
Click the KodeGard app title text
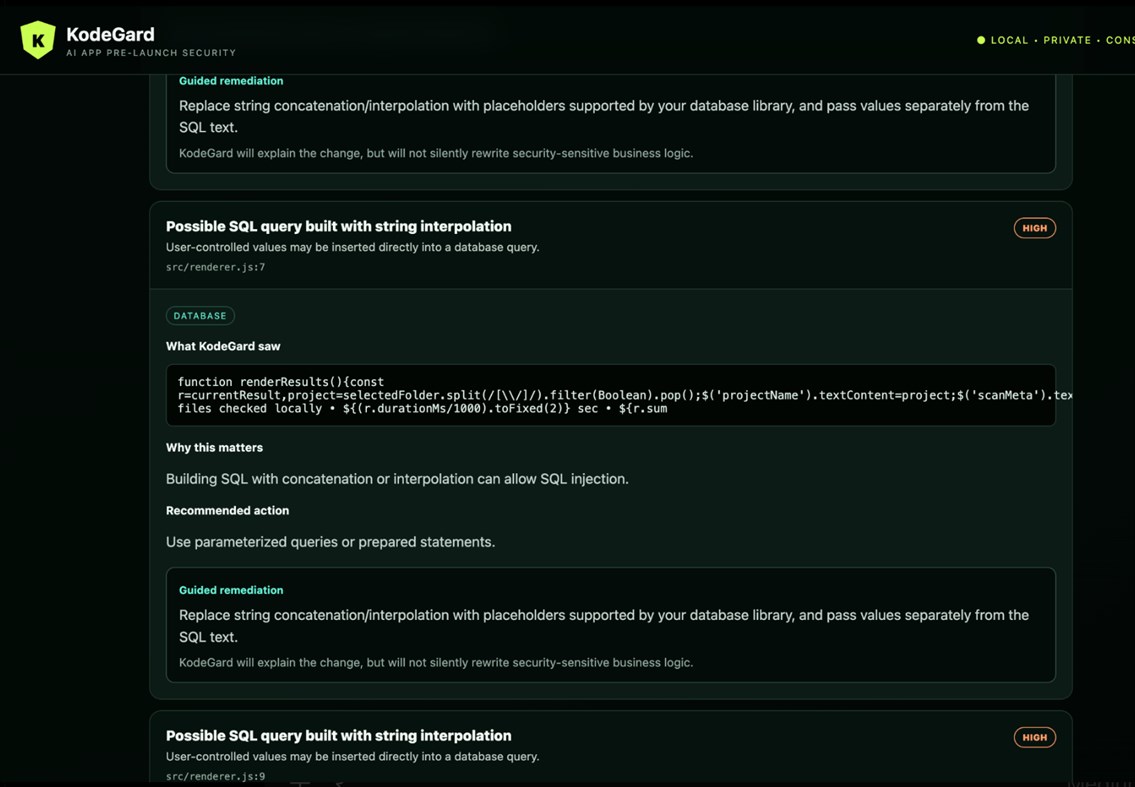(110, 34)
